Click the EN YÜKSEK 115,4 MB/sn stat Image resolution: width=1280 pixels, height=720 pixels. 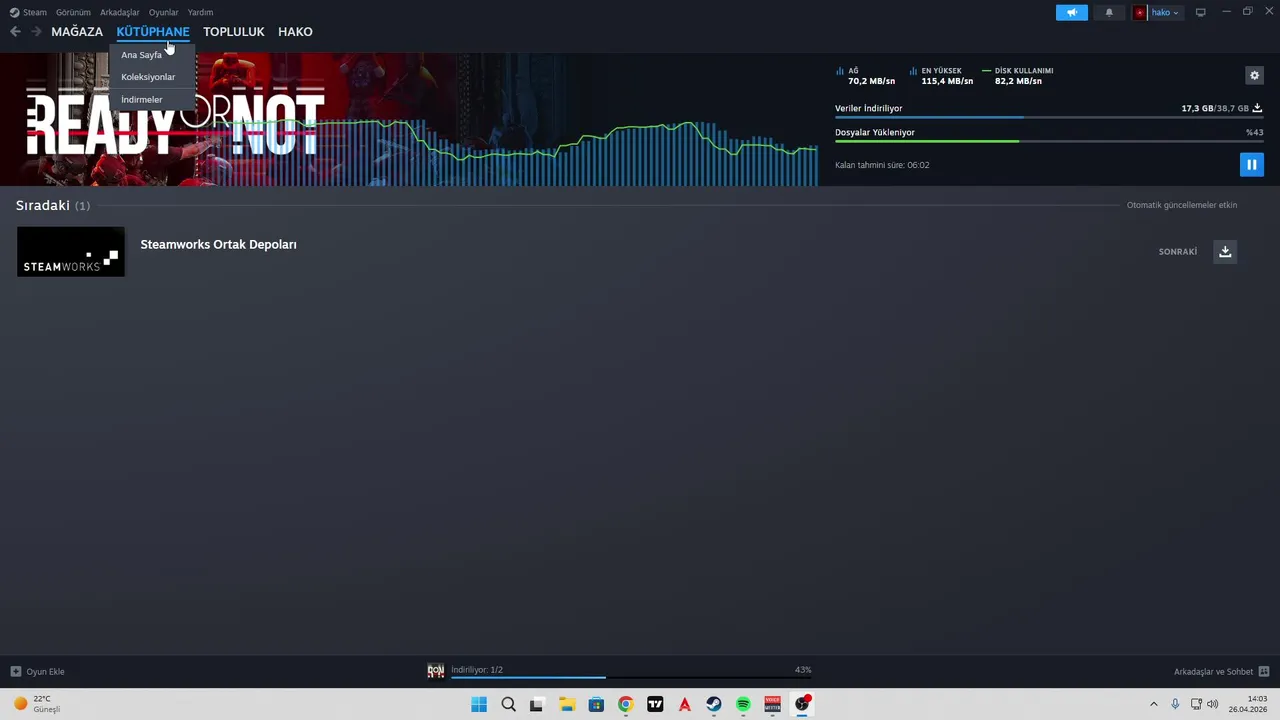point(941,76)
